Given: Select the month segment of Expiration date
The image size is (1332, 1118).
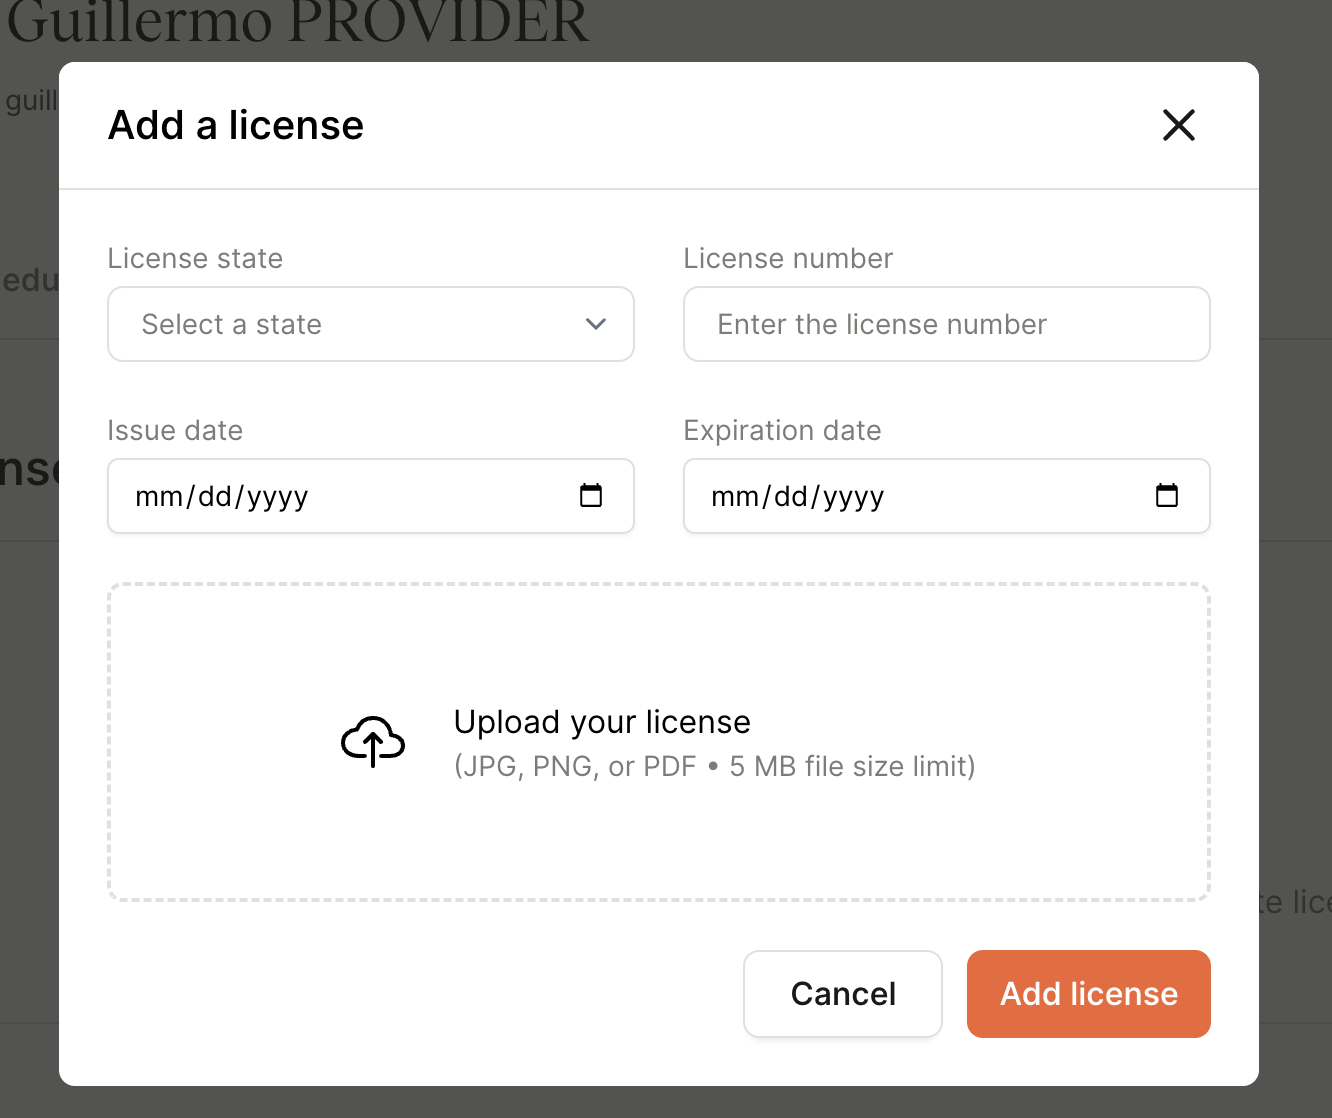Looking at the screenshot, I should pos(734,497).
